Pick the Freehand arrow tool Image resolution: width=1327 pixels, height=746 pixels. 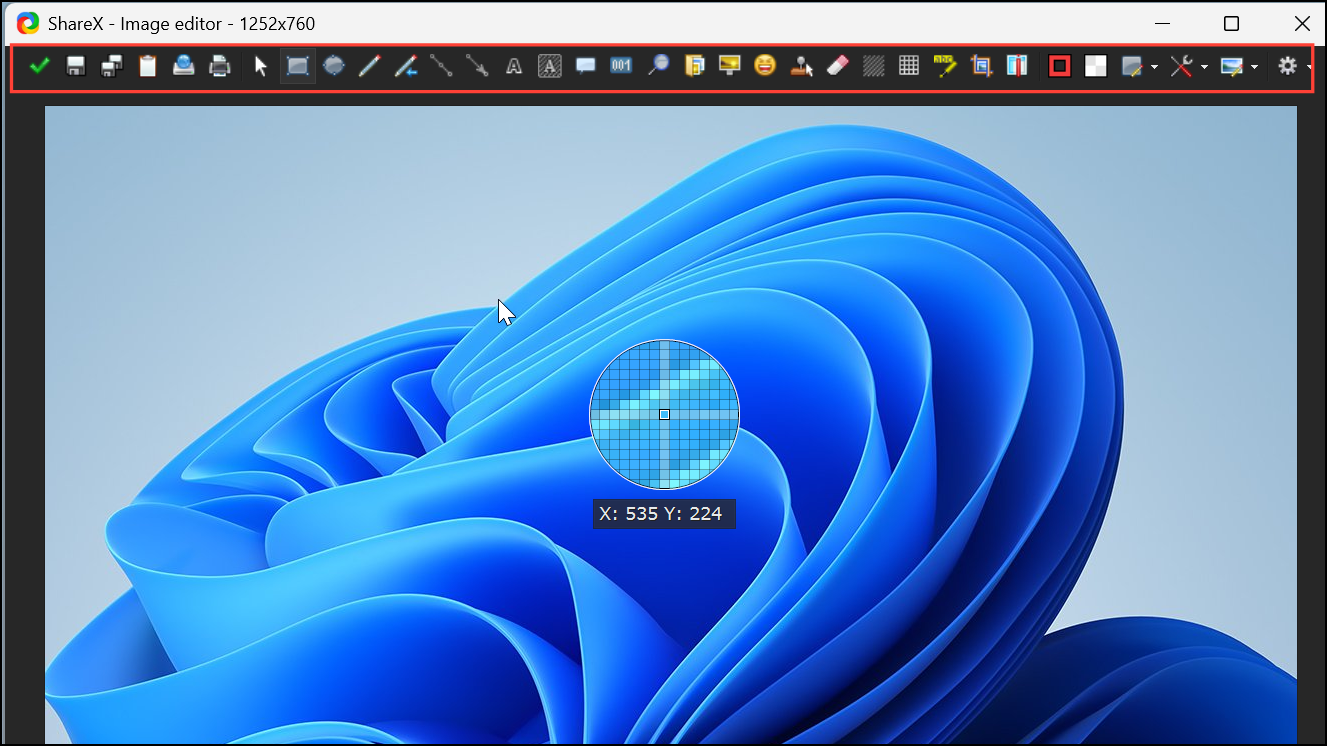click(406, 66)
